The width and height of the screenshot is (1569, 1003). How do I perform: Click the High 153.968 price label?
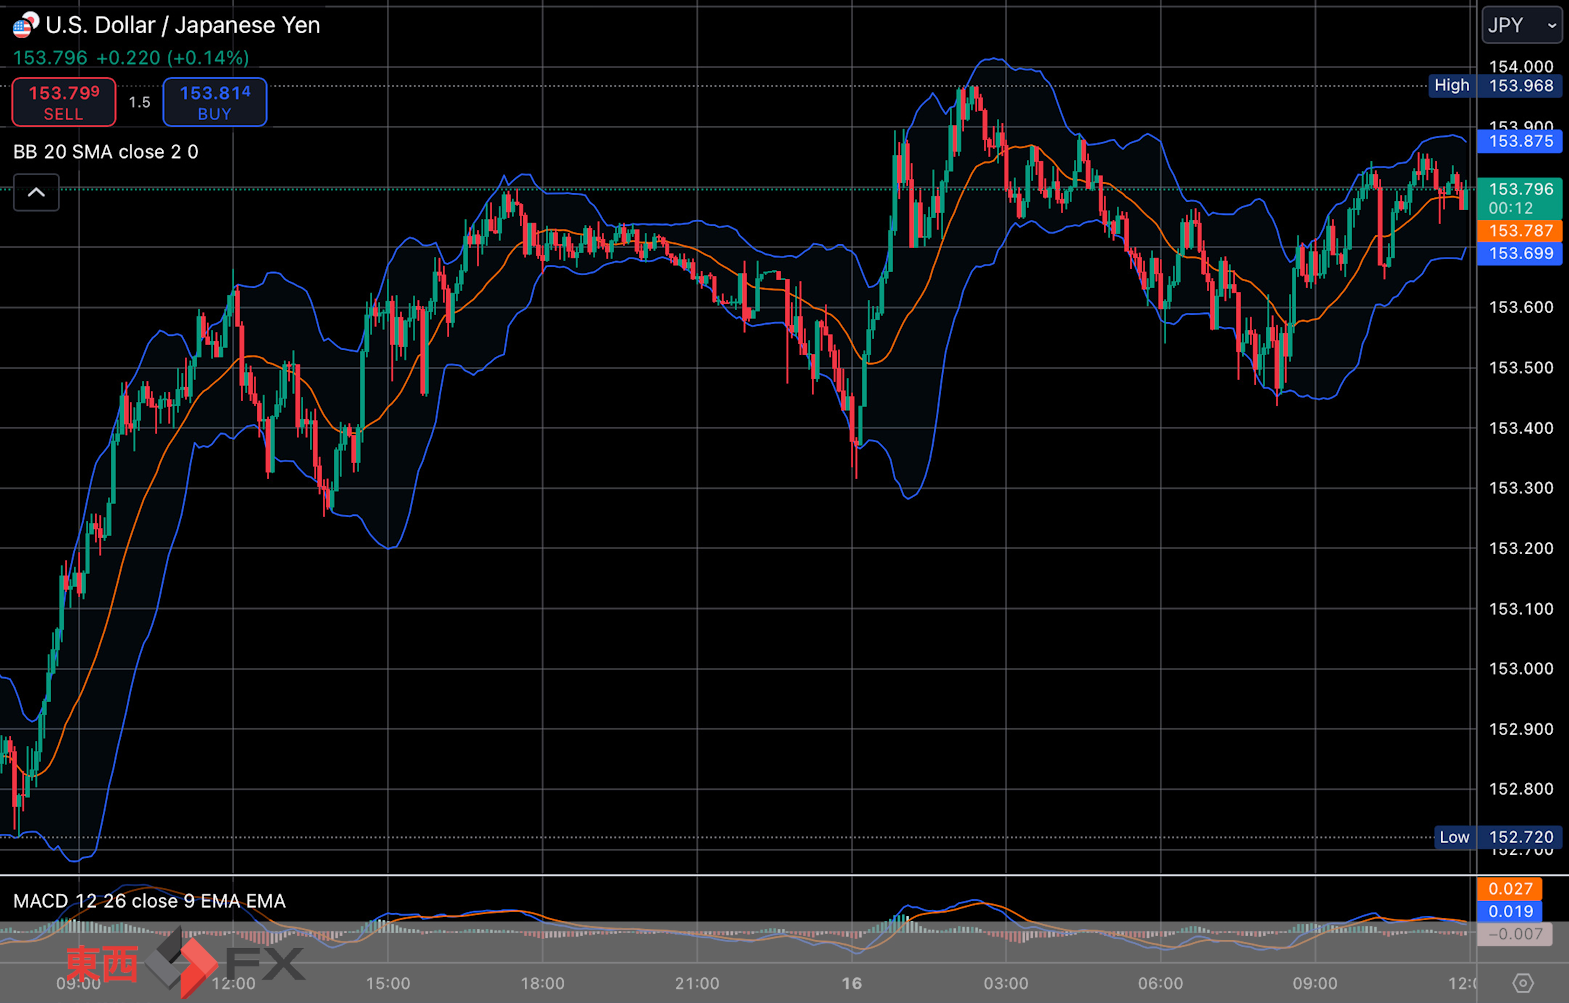[1494, 85]
